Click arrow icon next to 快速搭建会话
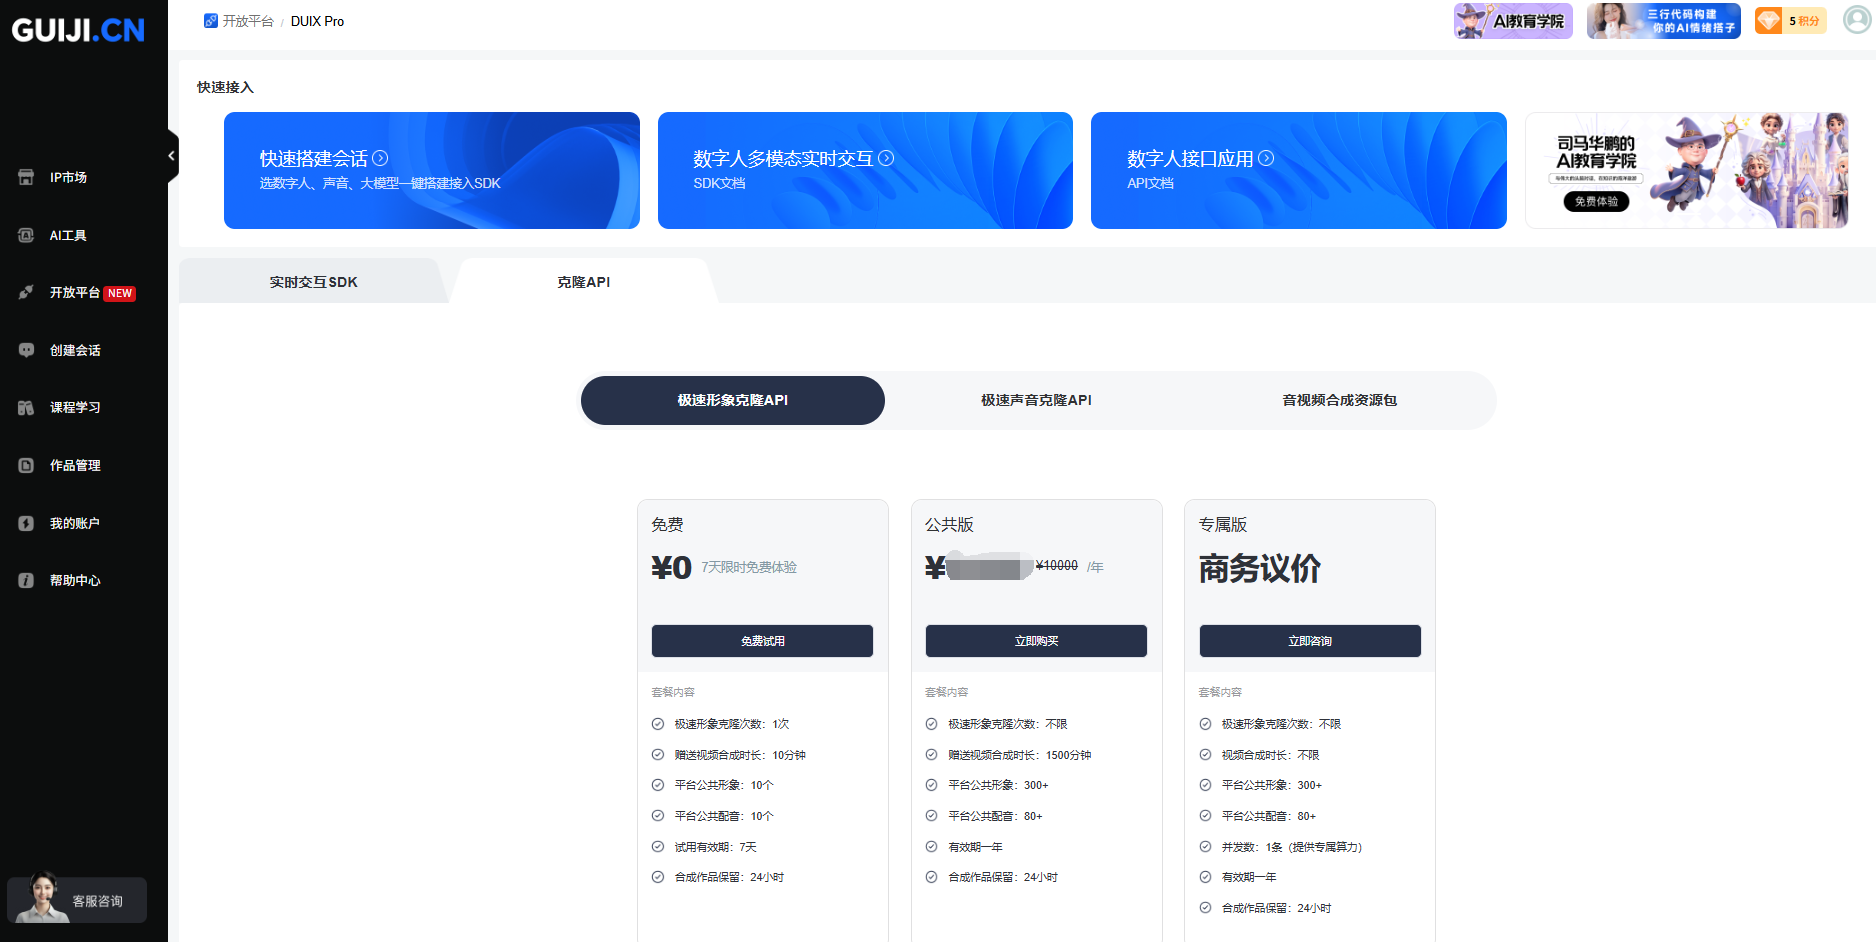Screen dimensions: 1876x942 (x=380, y=158)
